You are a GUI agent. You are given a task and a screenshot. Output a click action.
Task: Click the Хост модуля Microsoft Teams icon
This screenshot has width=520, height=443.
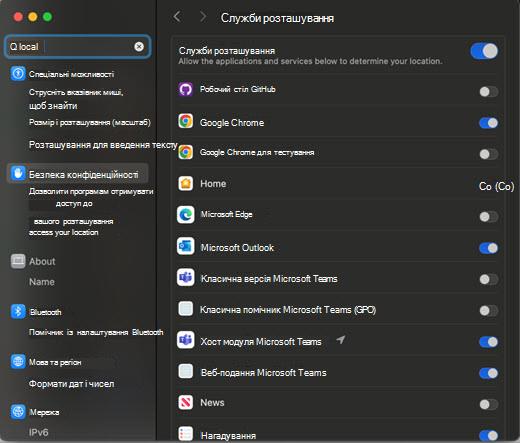pyautogui.click(x=186, y=340)
